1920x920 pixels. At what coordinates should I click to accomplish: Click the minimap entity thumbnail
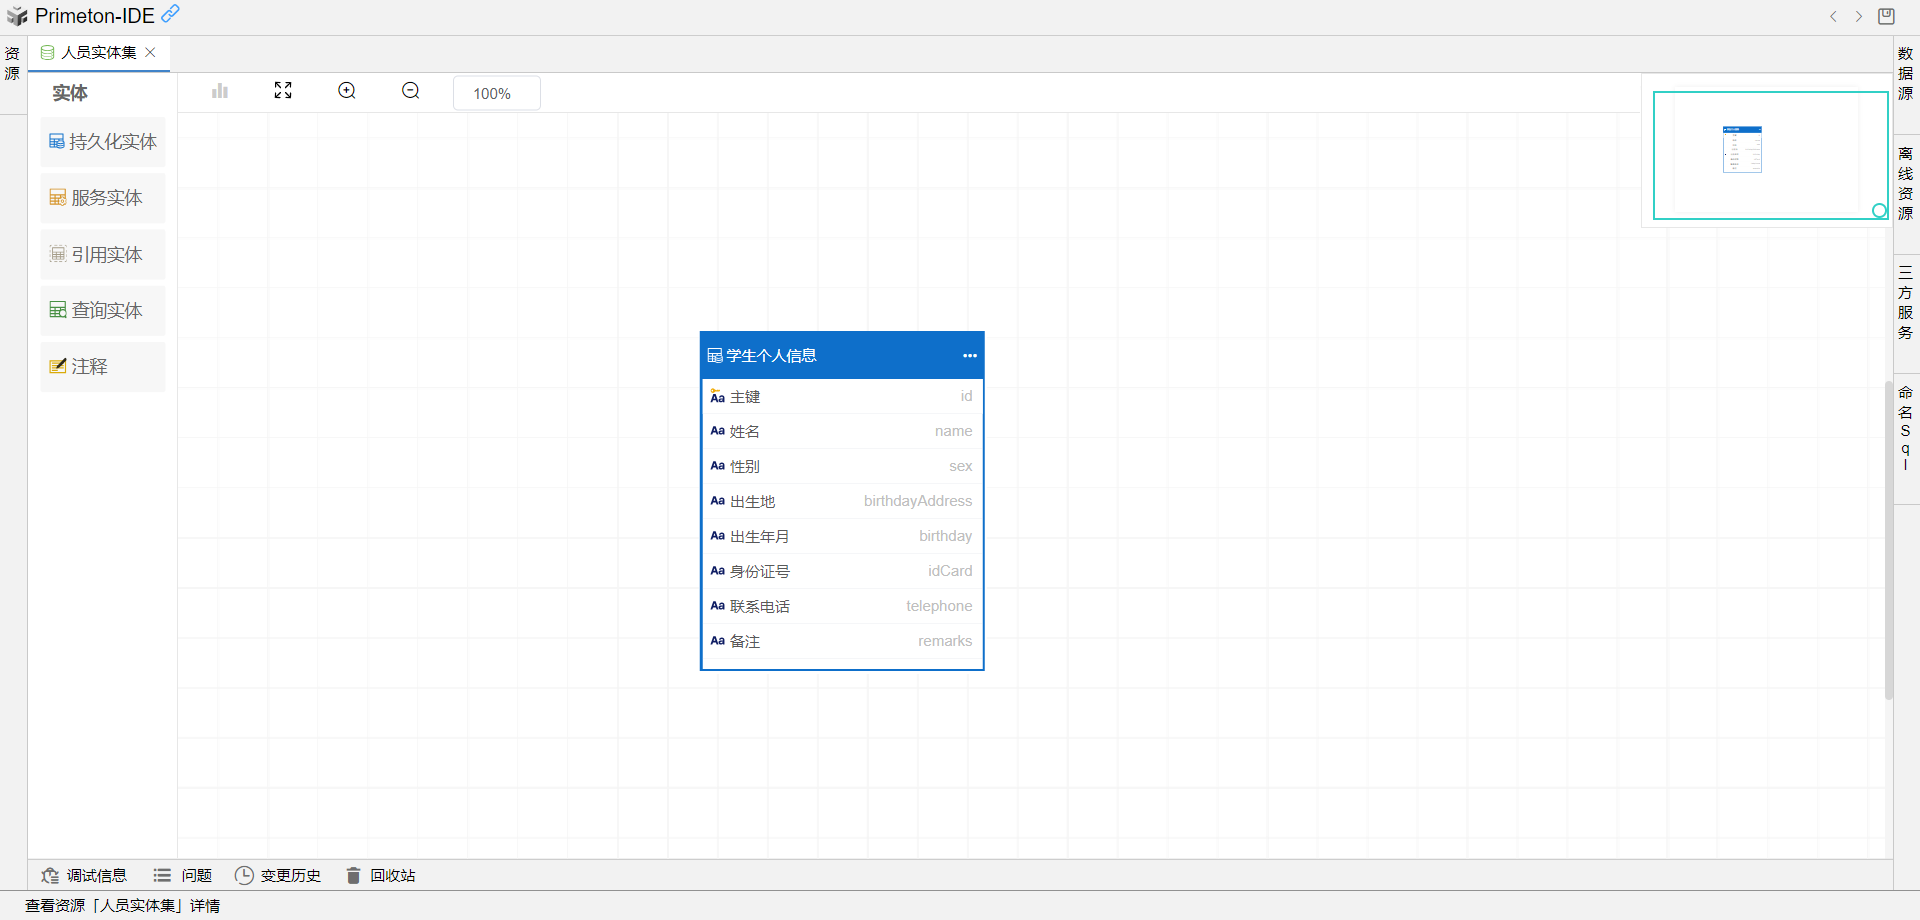pyautogui.click(x=1742, y=149)
